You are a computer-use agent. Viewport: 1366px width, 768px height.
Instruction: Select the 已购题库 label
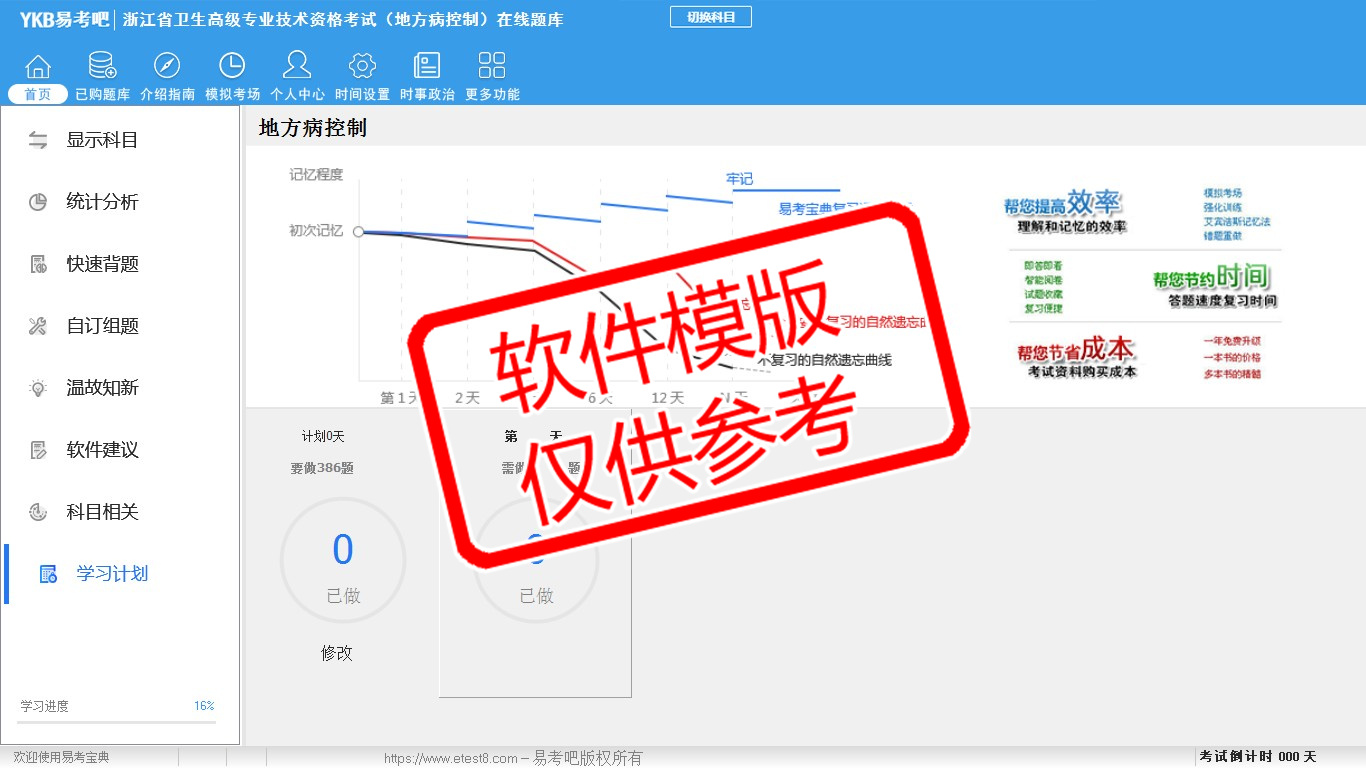(x=102, y=94)
